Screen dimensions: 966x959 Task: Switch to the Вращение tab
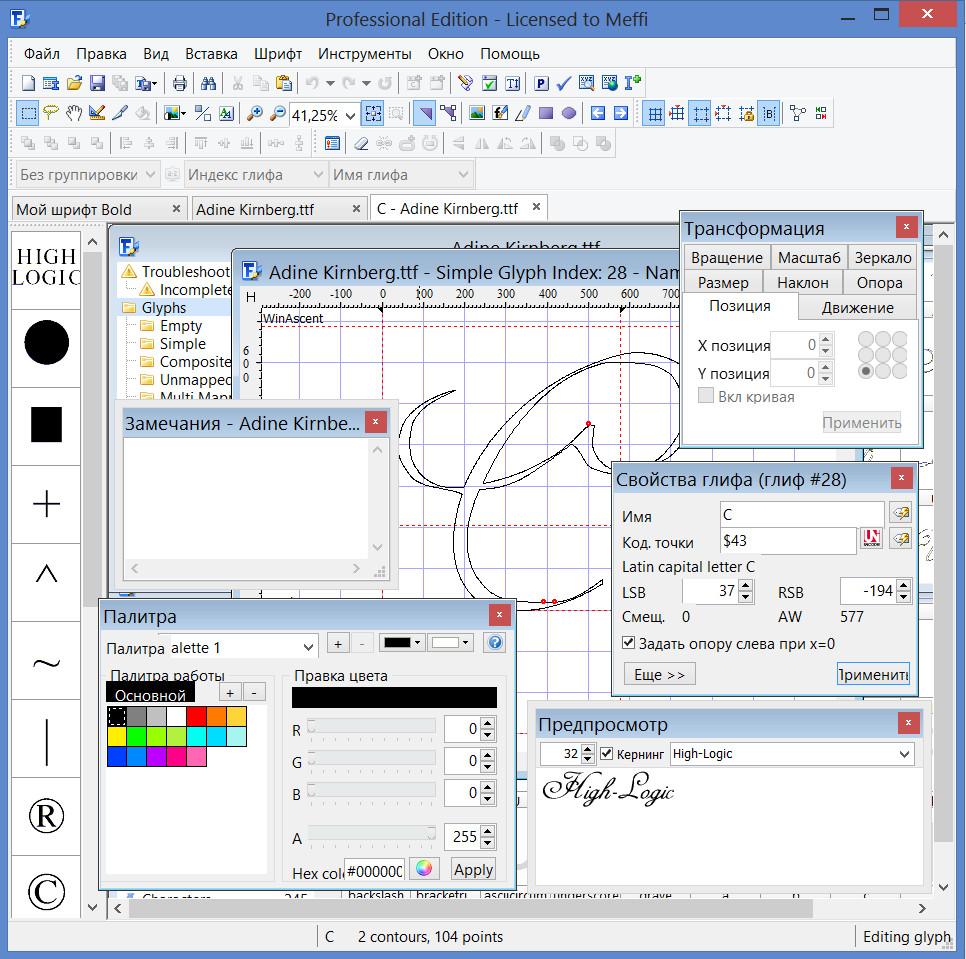click(x=726, y=257)
